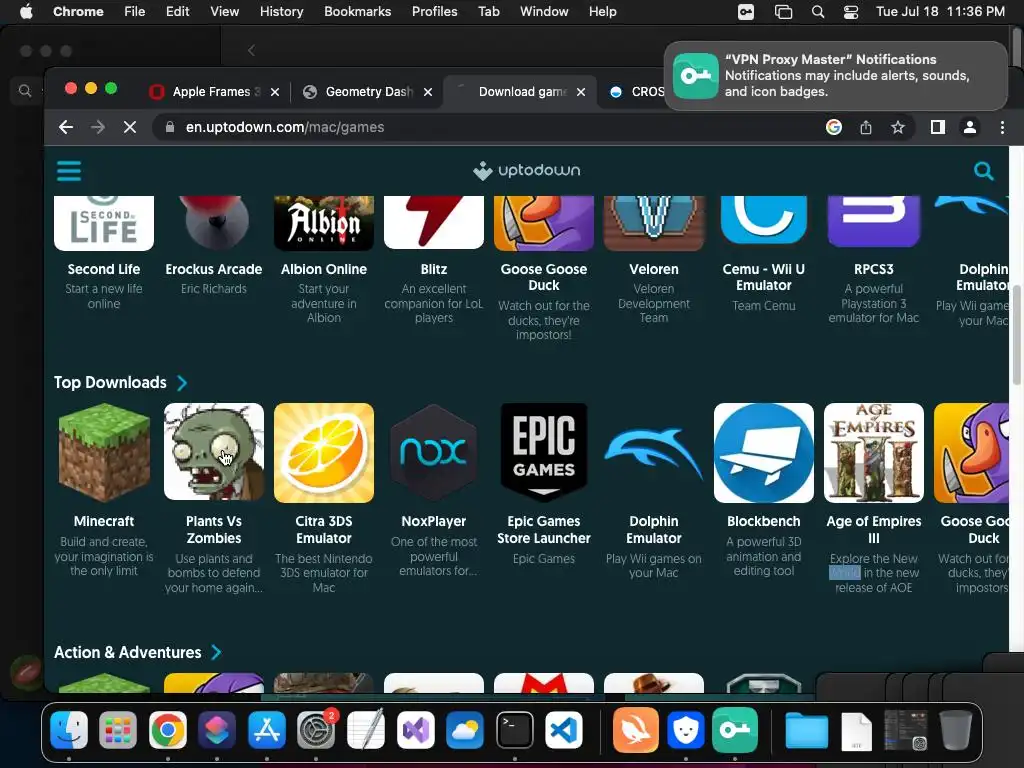Open the Second Life icon
Screen dimensions: 1024x768
(104, 223)
